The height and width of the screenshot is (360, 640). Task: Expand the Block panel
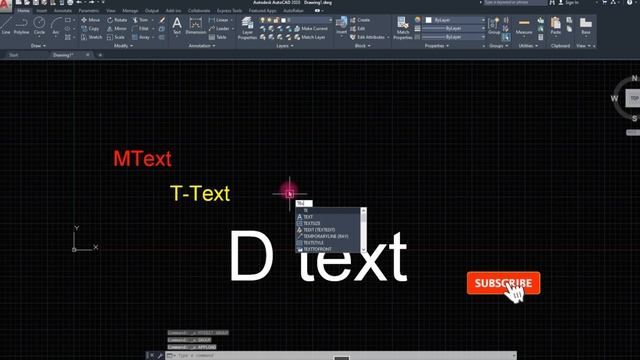(x=363, y=46)
